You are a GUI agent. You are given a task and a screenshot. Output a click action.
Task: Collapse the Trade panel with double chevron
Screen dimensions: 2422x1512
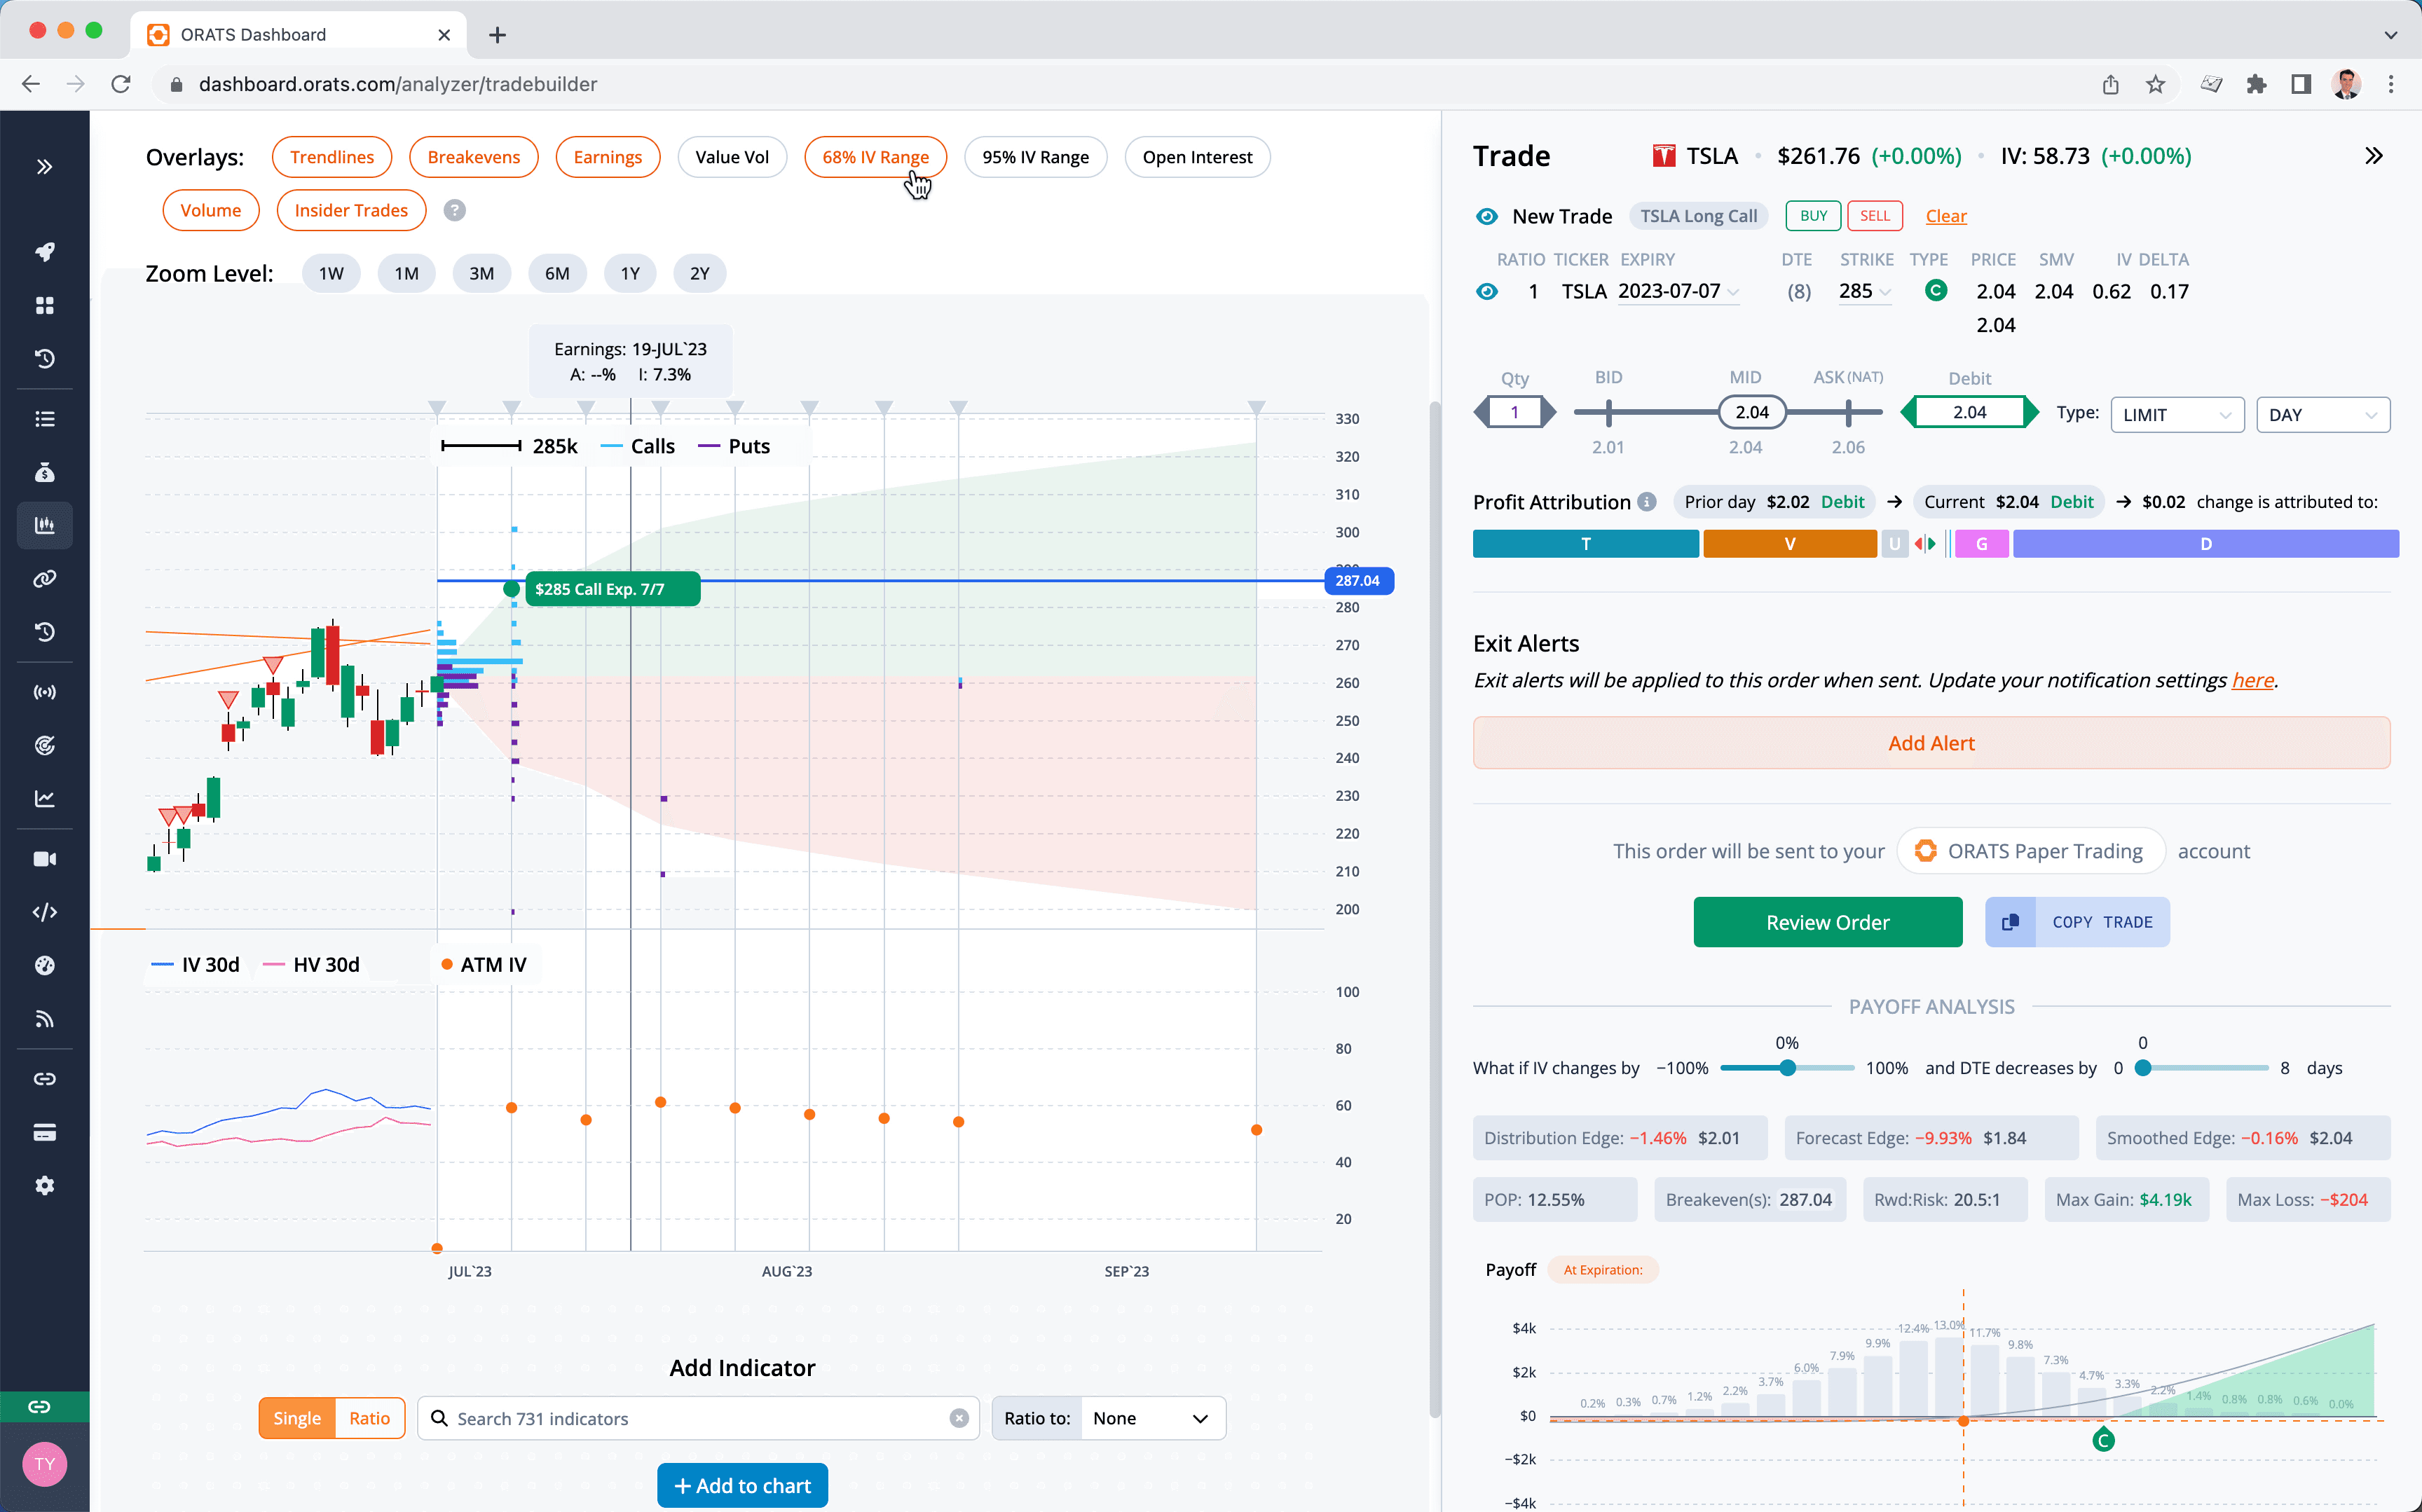point(2373,156)
